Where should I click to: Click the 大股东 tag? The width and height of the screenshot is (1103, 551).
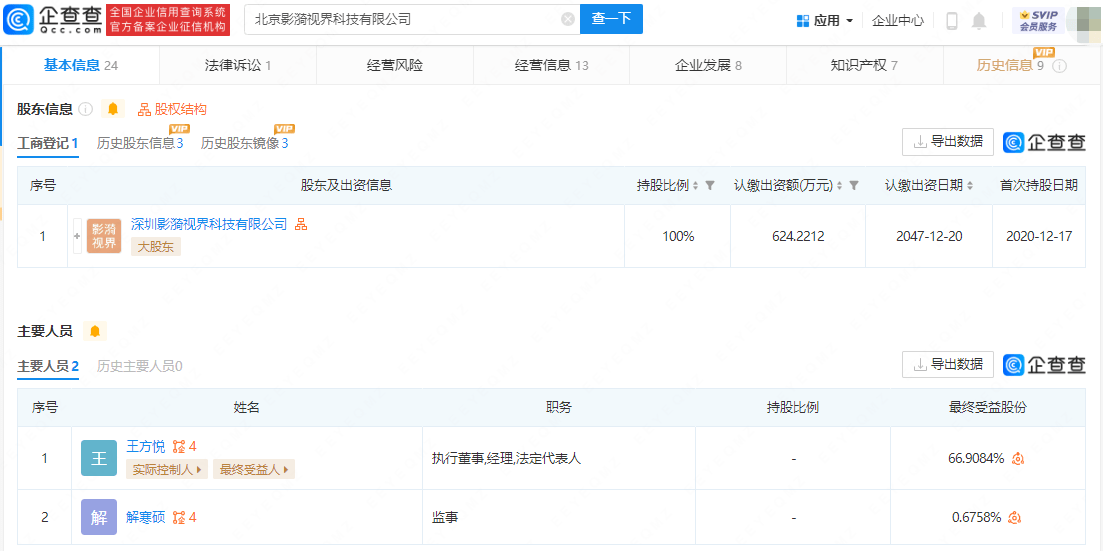(156, 247)
